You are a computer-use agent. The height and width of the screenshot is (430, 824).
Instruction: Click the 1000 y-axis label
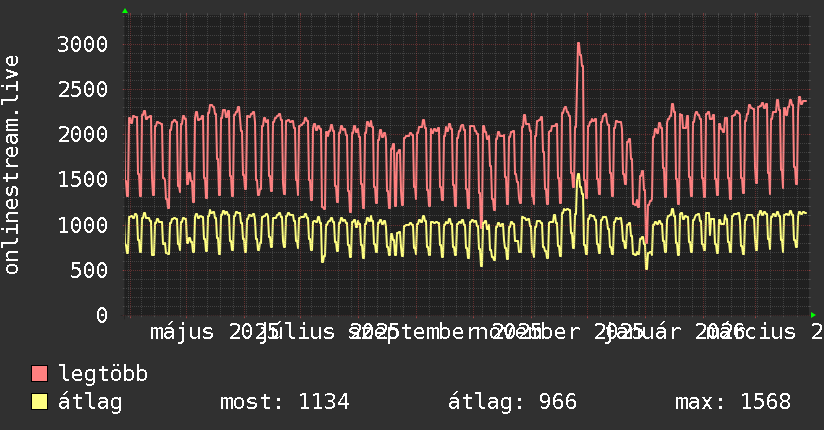coord(83,225)
